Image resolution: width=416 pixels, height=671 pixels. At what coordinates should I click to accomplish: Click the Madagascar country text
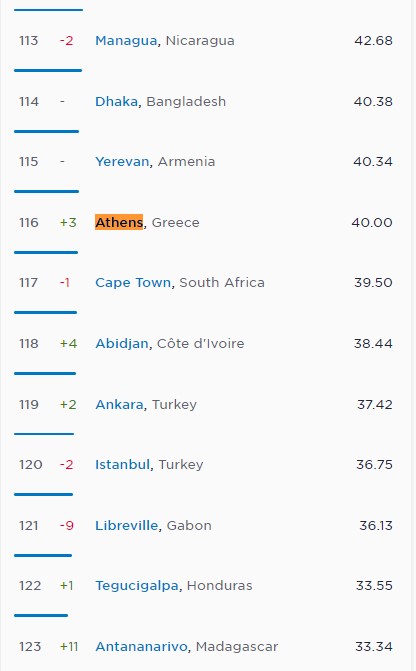point(237,647)
